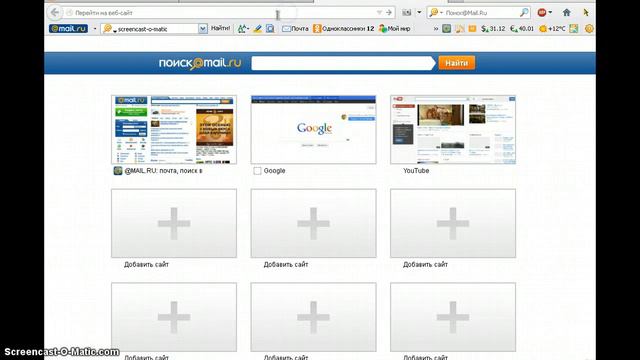The height and width of the screenshot is (360, 640).
Task: Click the mail.ru logo on the toolbar
Action: click(68, 29)
